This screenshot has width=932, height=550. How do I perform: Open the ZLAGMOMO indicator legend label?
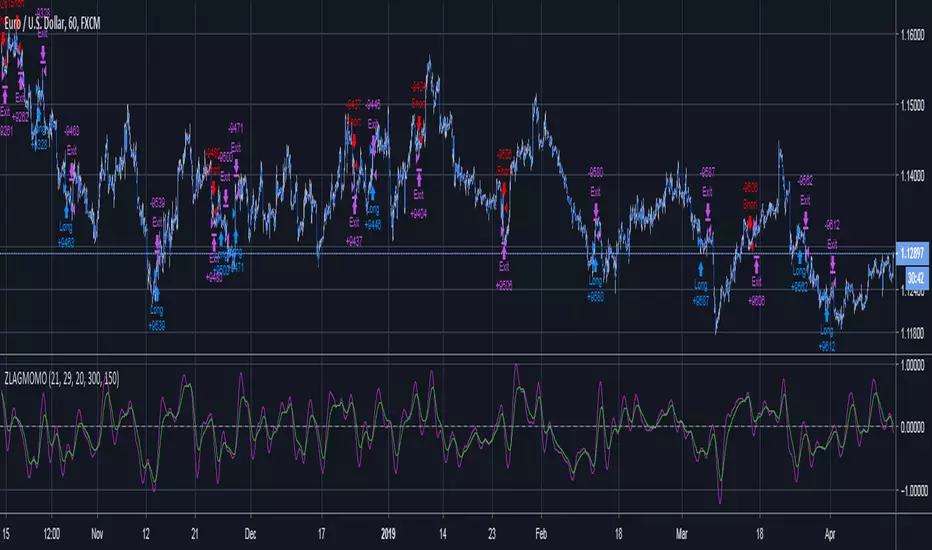[x=61, y=379]
